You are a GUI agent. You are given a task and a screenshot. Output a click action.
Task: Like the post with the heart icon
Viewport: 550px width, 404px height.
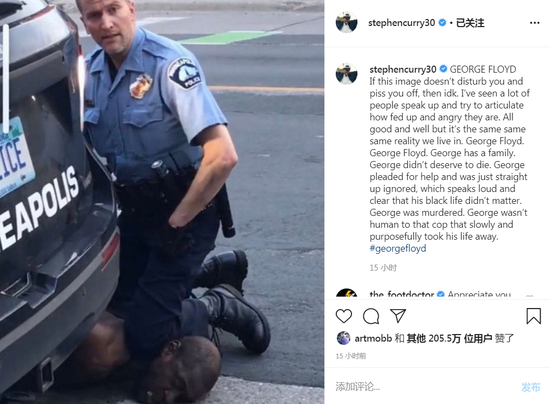344,316
